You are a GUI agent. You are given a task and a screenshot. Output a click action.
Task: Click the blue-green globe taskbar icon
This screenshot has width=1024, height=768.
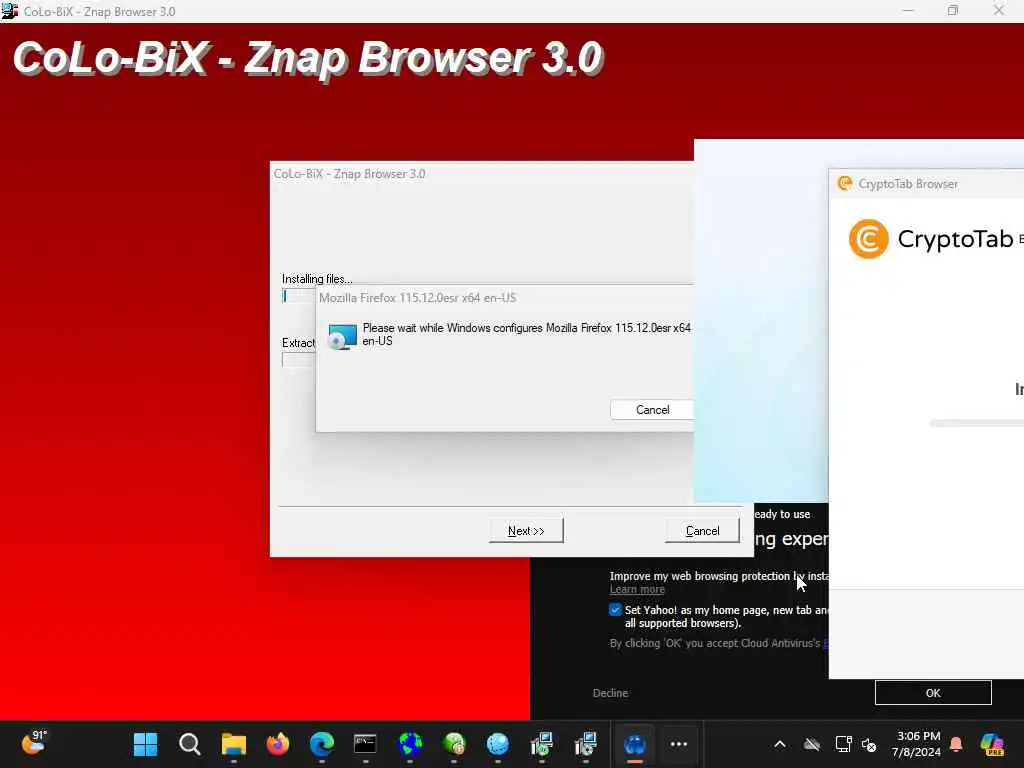[409, 744]
